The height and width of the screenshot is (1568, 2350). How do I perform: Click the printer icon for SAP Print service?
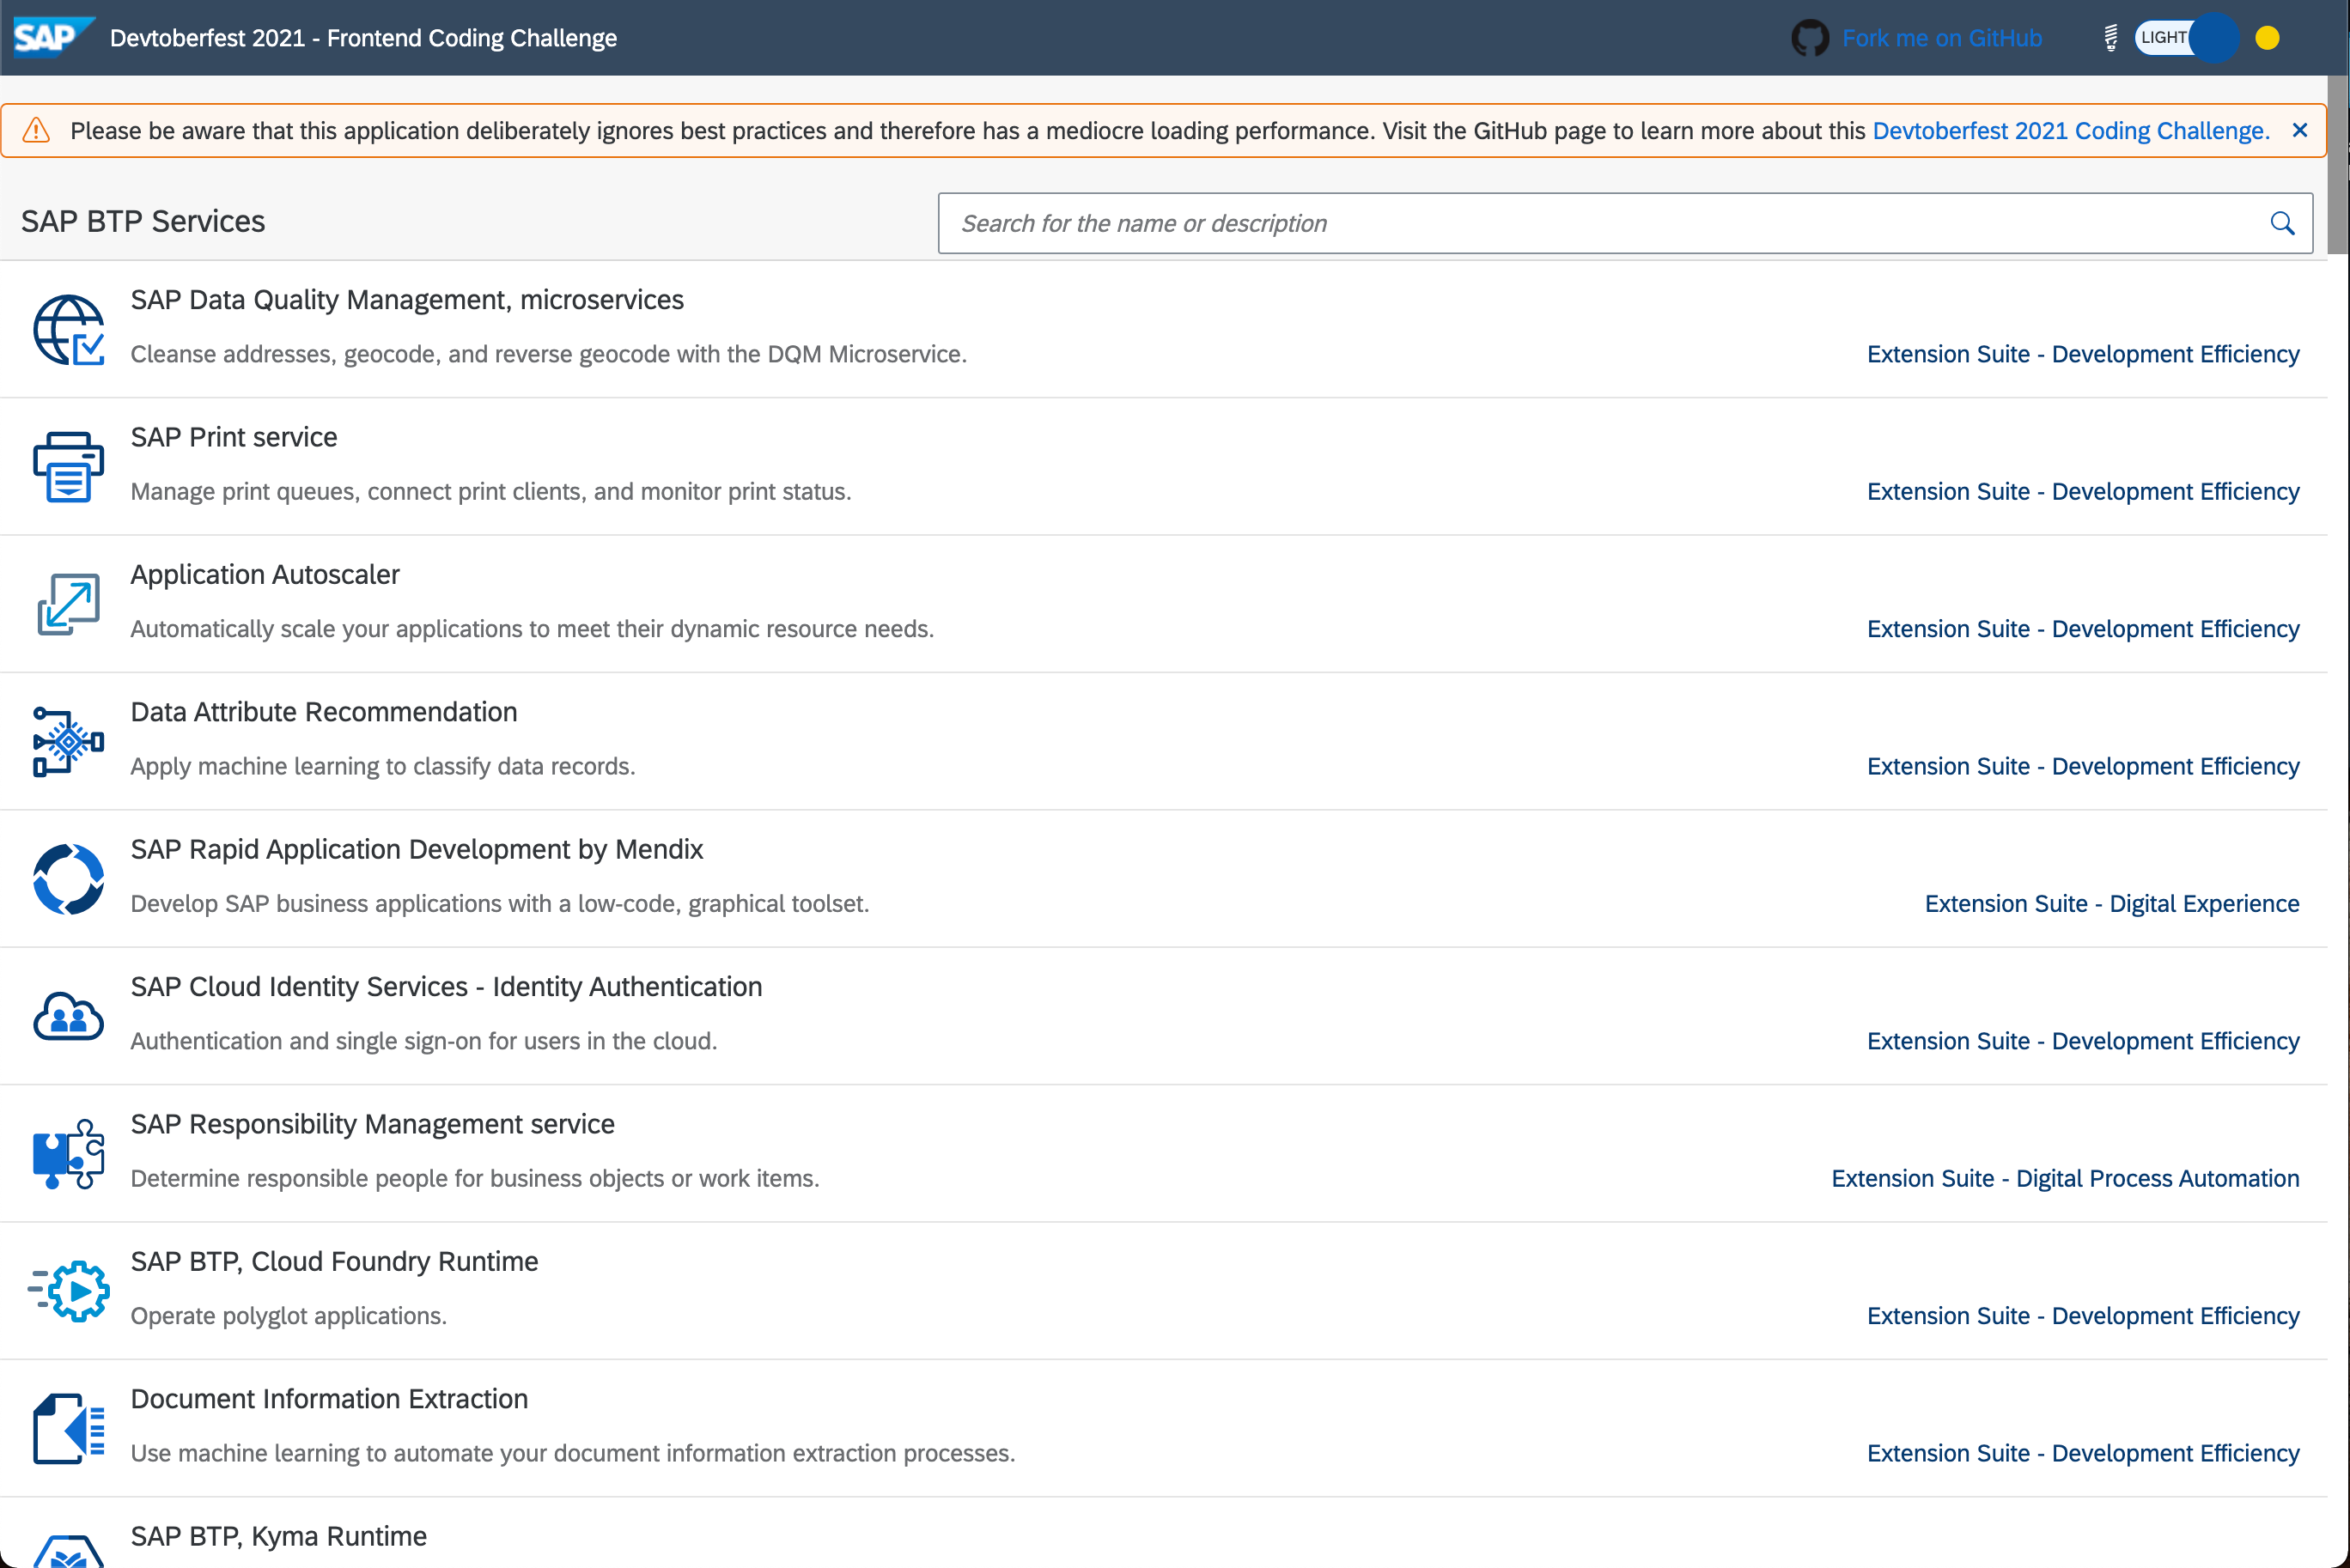(68, 466)
